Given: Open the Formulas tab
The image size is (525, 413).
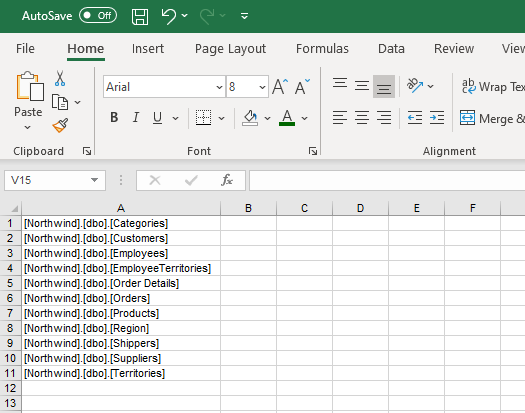Looking at the screenshot, I should point(322,49).
